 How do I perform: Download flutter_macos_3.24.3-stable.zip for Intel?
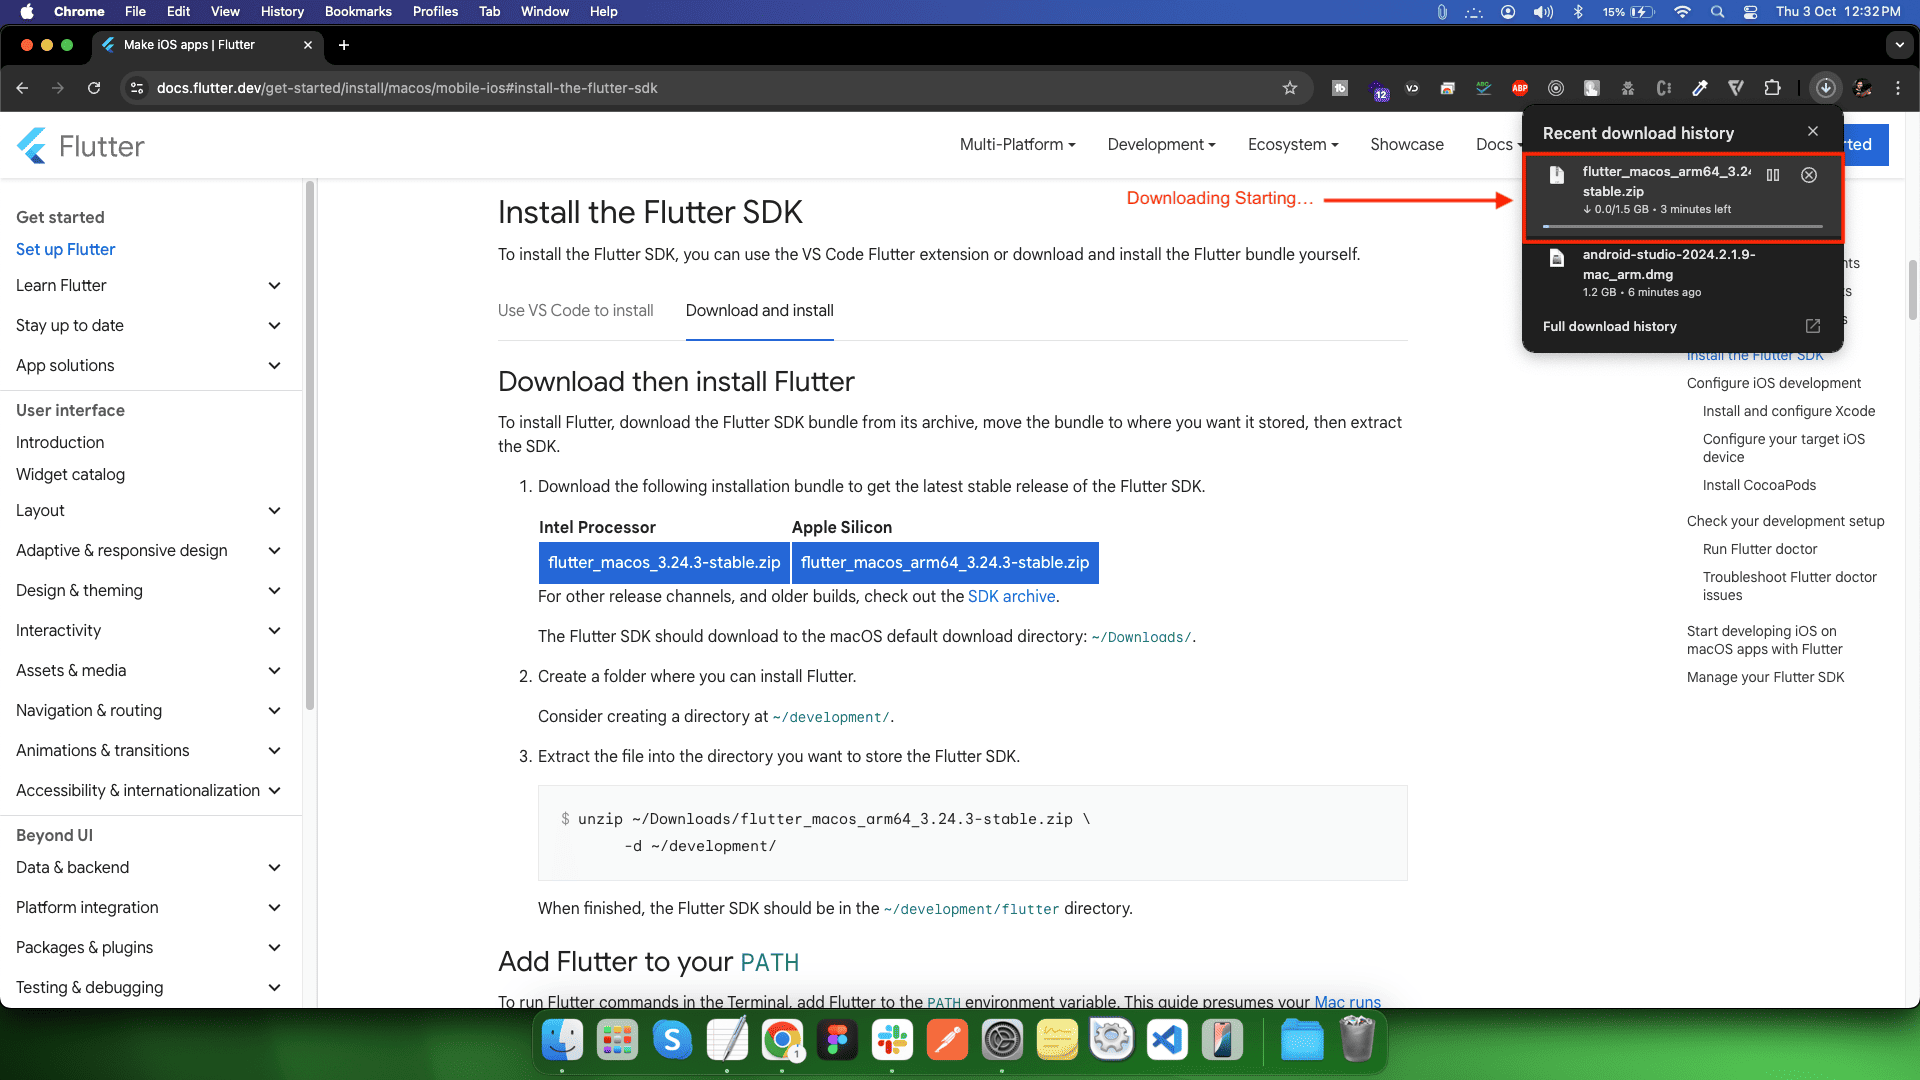[x=664, y=563]
